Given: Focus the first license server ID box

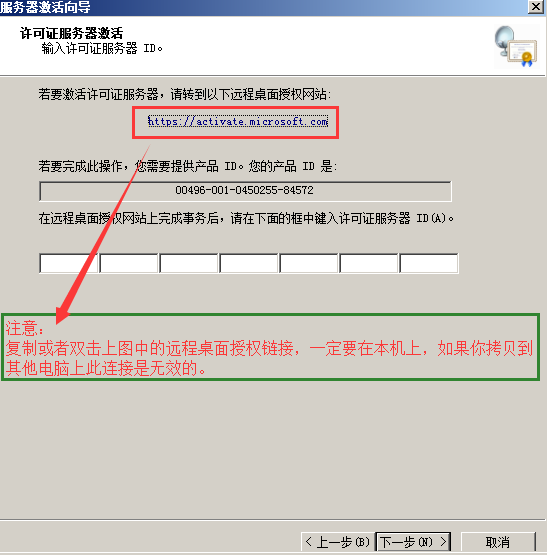Looking at the screenshot, I should 68,263.
